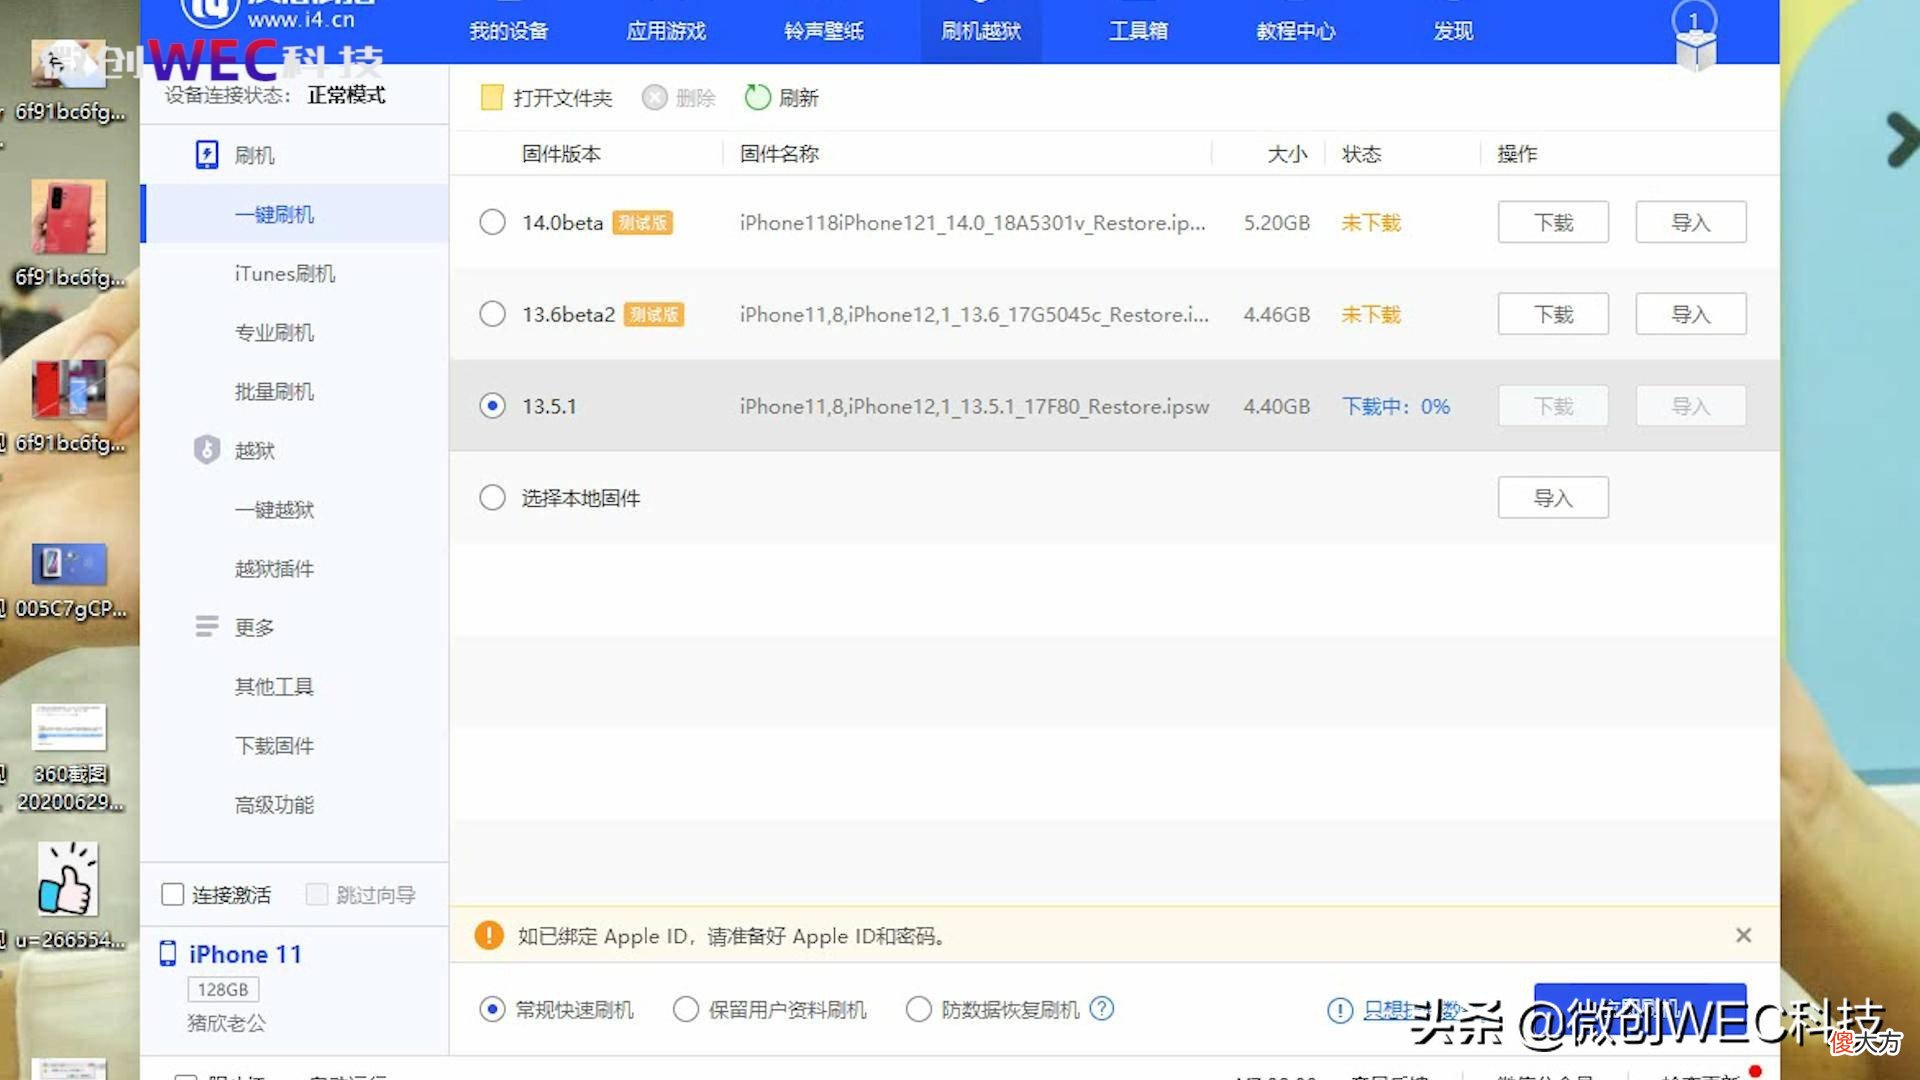The image size is (1920, 1080).
Task: Click the grey 删除 delete icon
Action: tap(654, 97)
